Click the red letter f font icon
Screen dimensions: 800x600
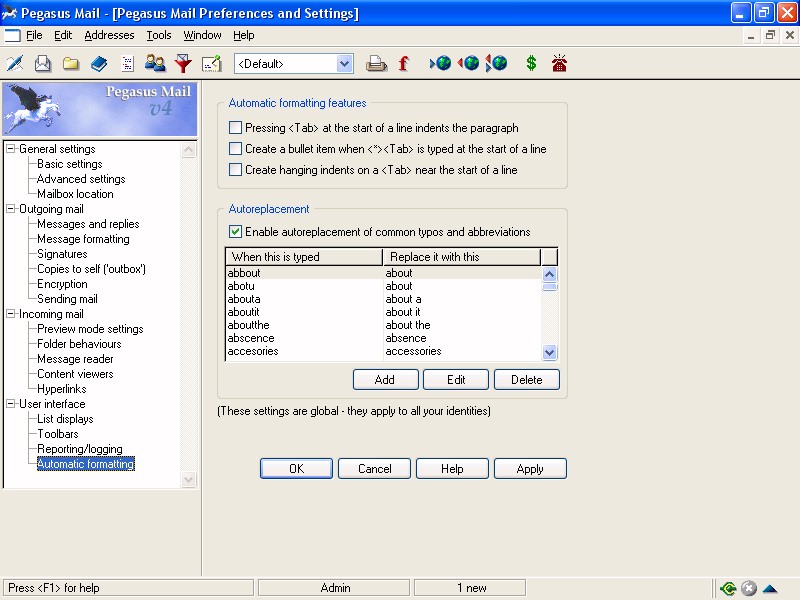click(x=404, y=63)
